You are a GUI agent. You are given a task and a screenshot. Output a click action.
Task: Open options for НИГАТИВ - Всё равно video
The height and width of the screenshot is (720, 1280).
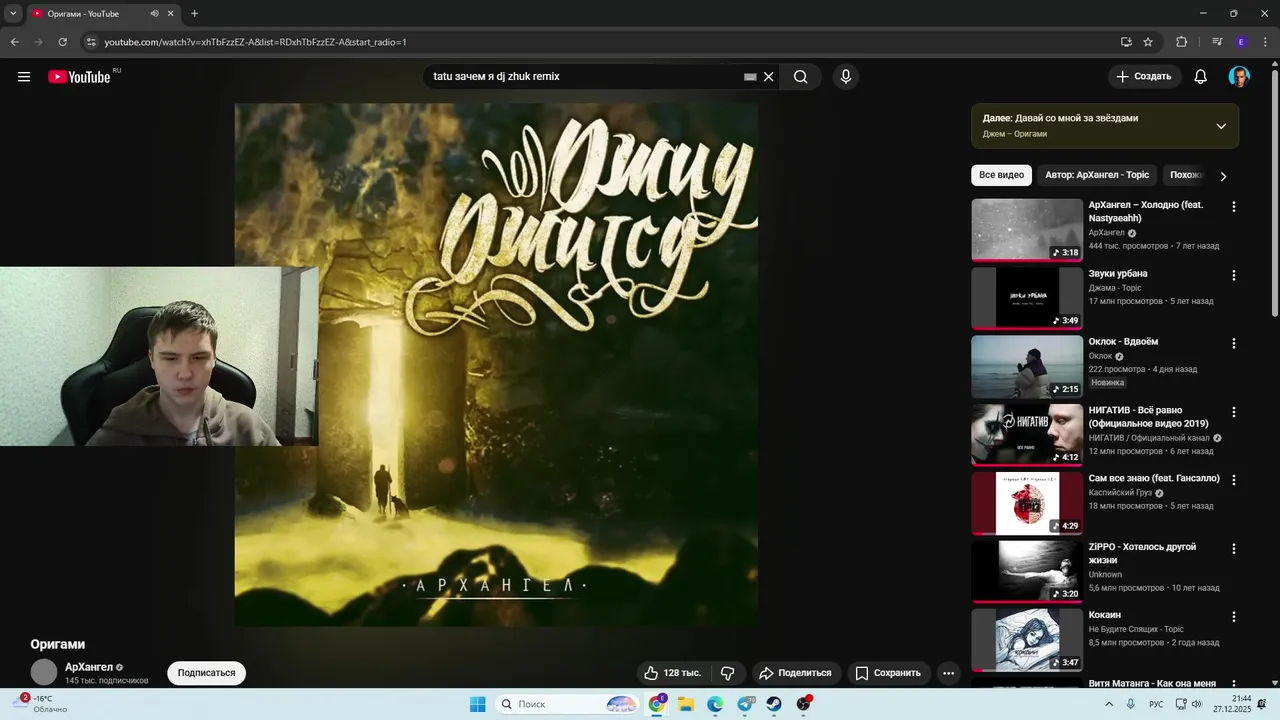1233,412
